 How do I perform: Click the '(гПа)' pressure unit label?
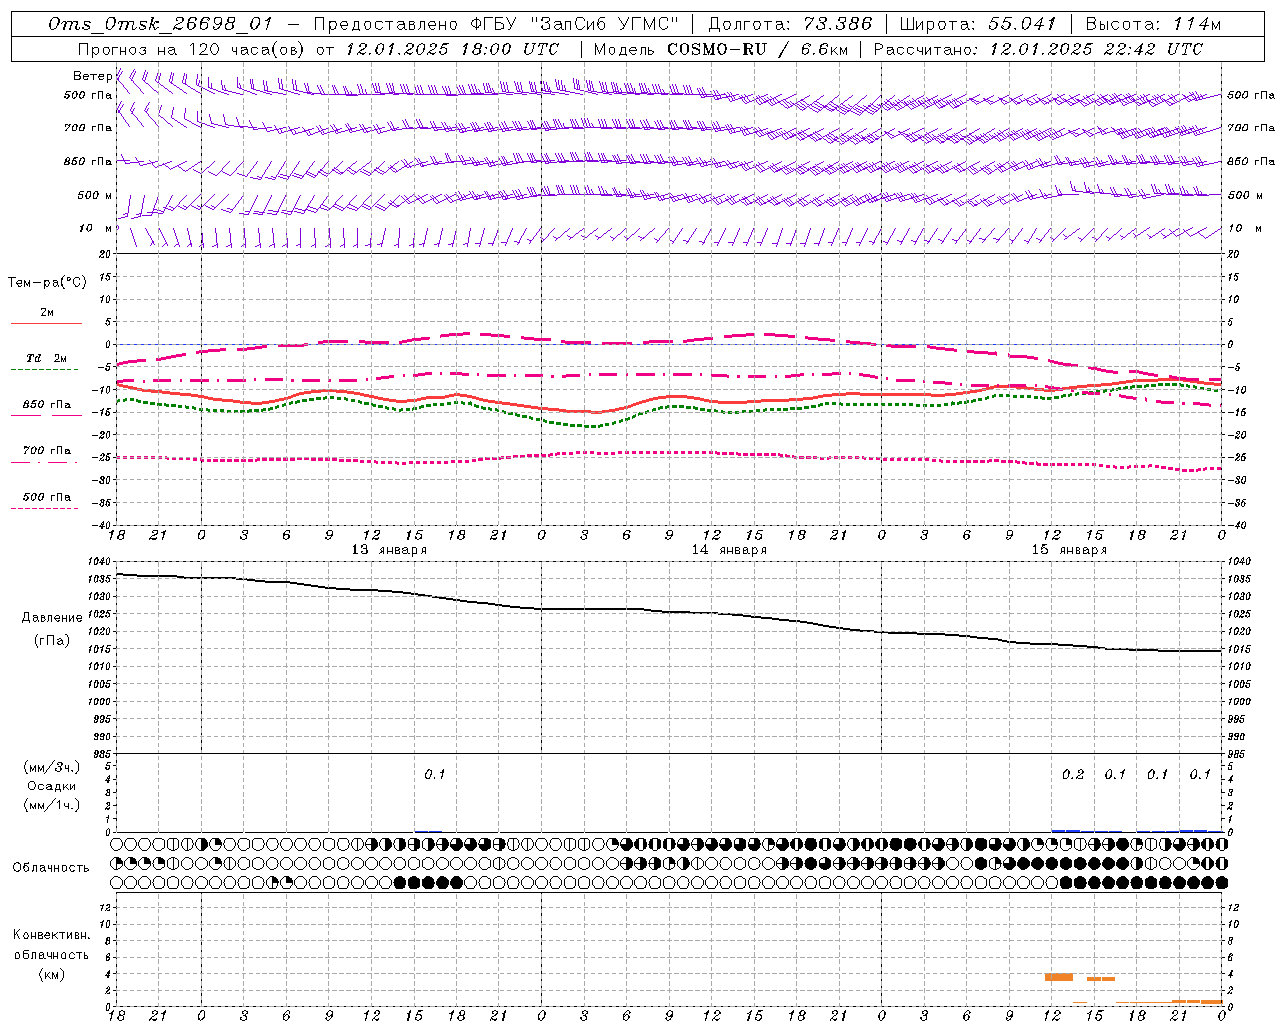tap(52, 641)
